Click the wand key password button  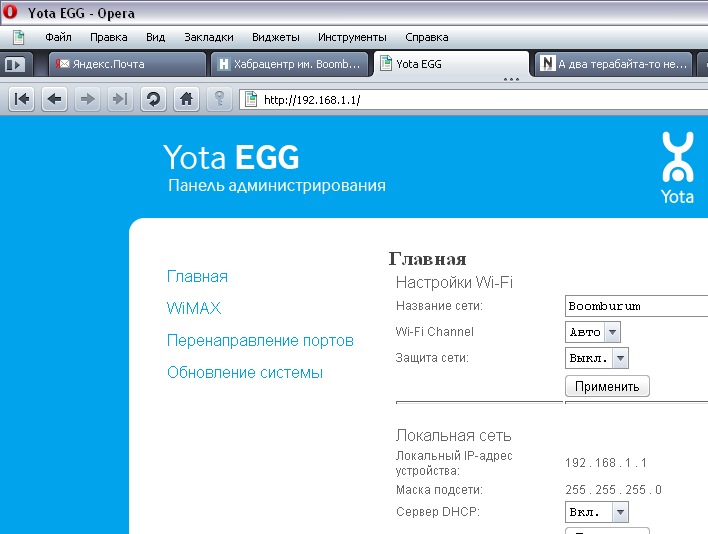[219, 99]
